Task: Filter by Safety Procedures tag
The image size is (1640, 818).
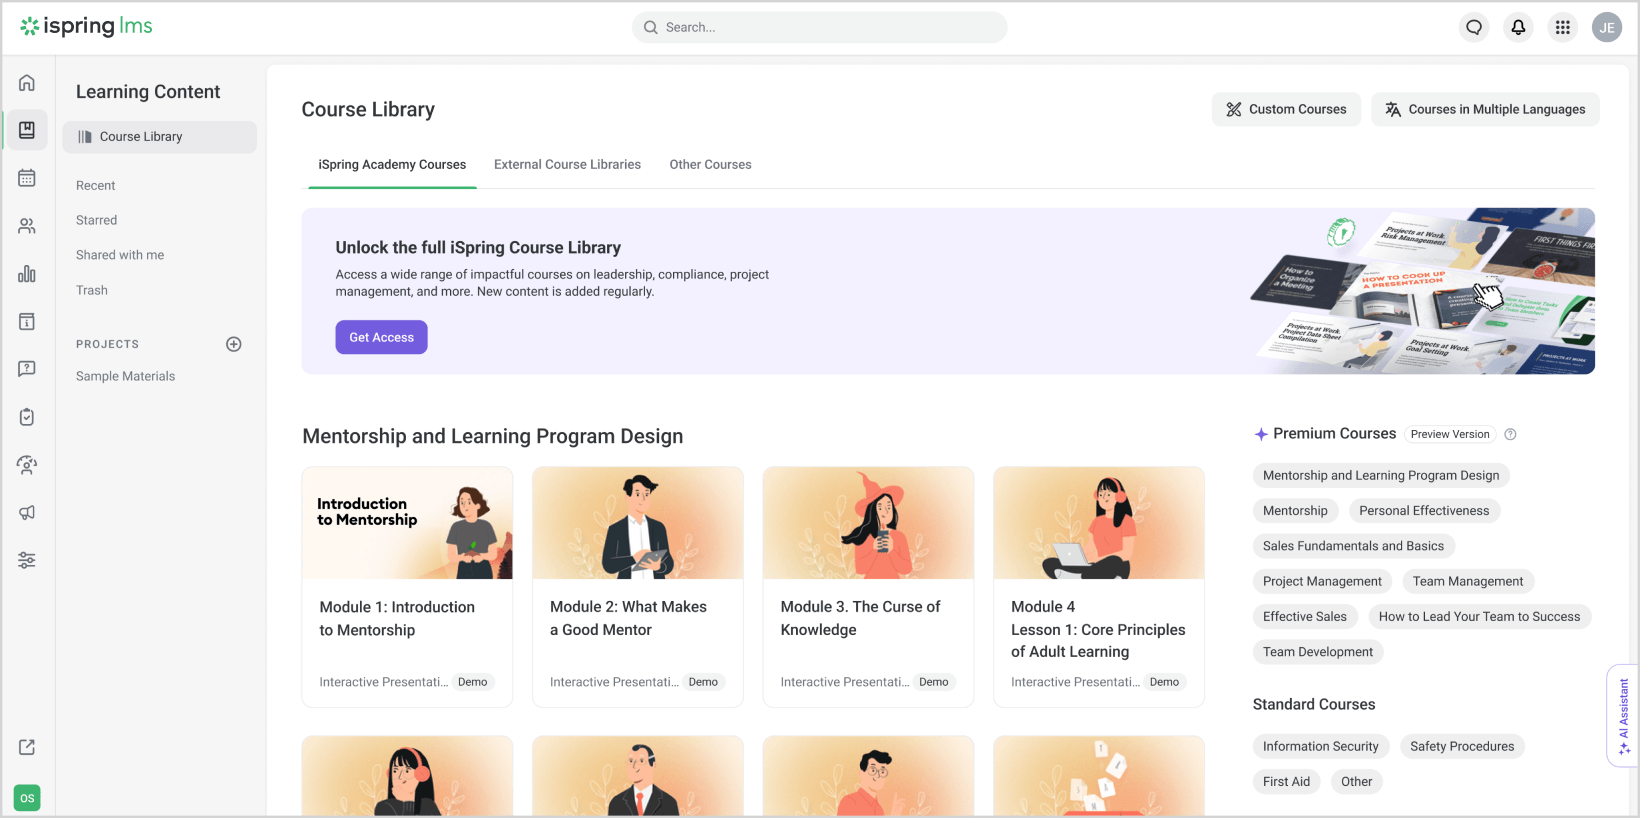Action: [x=1461, y=747]
